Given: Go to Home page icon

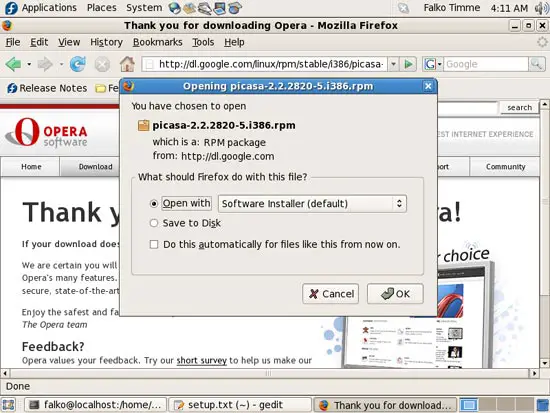Looking at the screenshot, I should click(127, 64).
